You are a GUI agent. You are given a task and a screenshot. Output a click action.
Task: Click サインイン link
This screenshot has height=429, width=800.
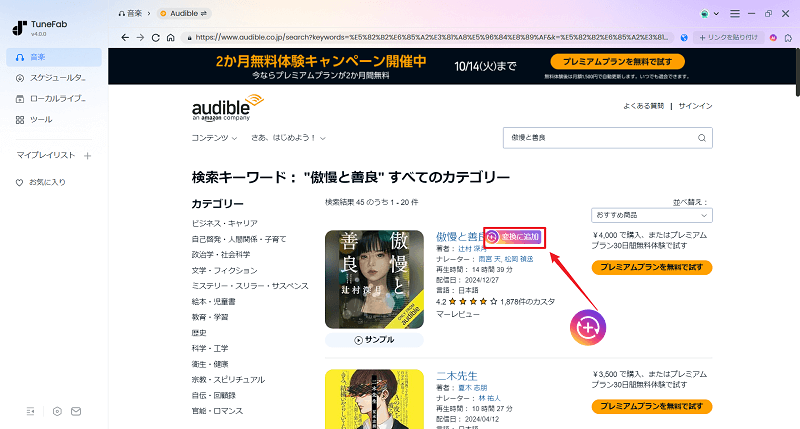pyautogui.click(x=695, y=106)
